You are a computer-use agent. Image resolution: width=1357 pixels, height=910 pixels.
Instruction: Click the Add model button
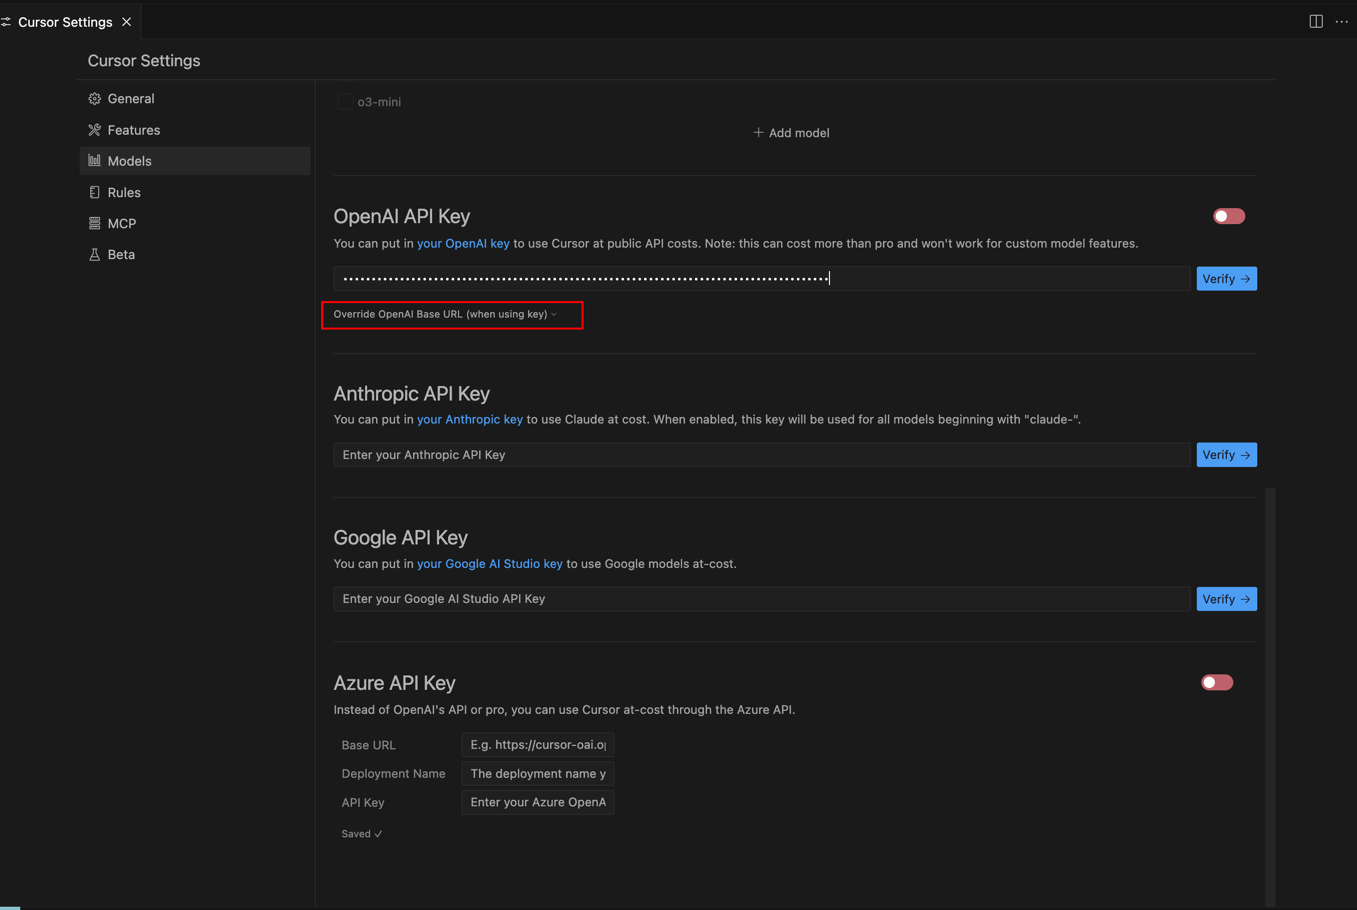click(x=791, y=133)
